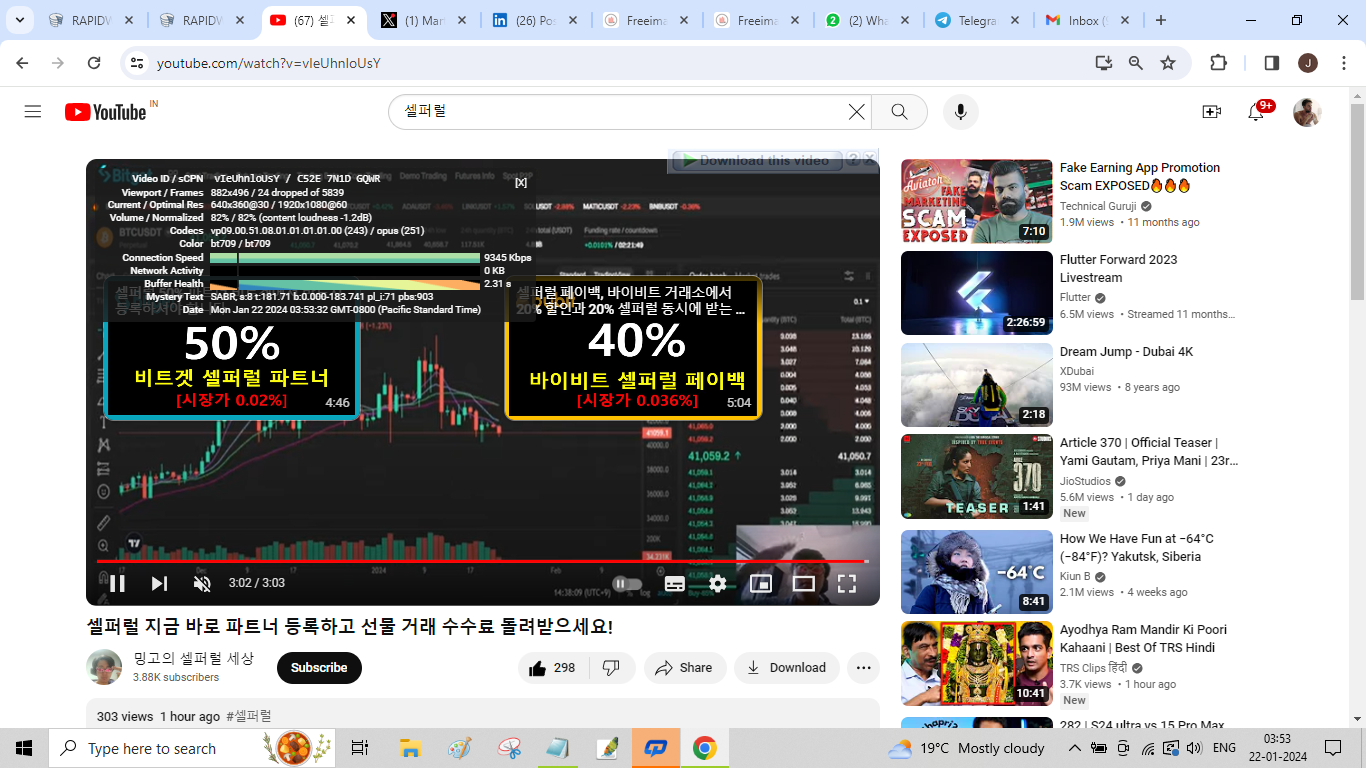
Task: Switch to the LinkedIn tab
Action: (x=534, y=20)
